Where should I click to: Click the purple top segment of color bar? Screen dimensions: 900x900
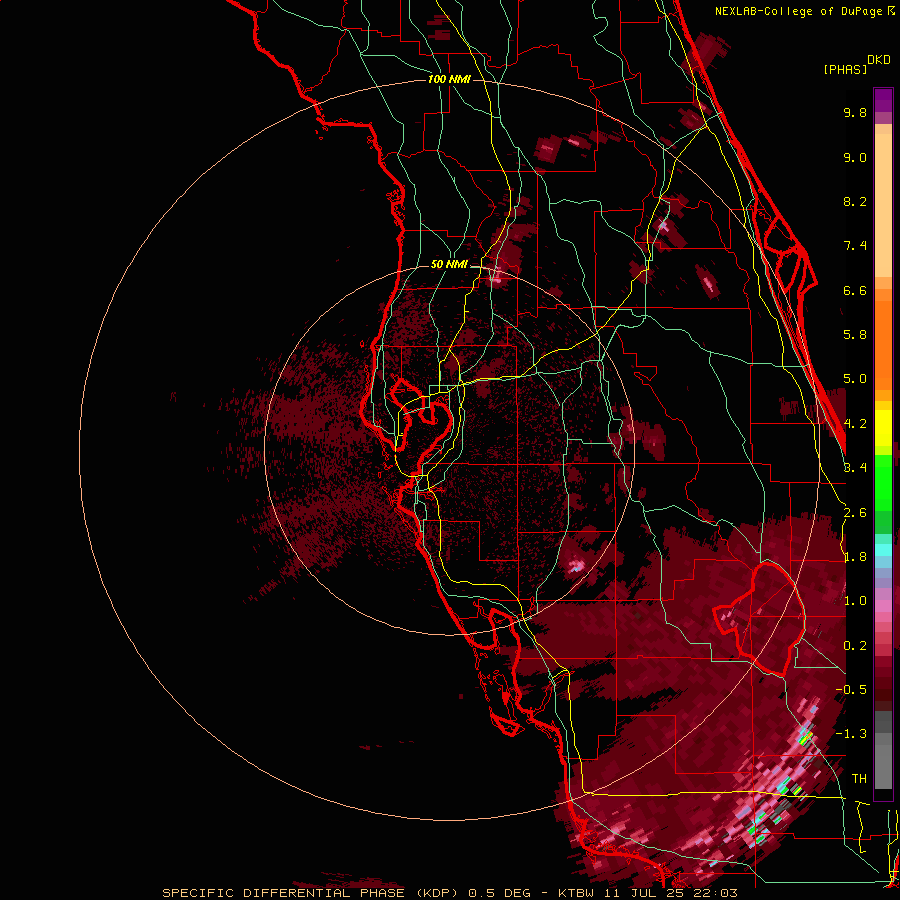(883, 100)
